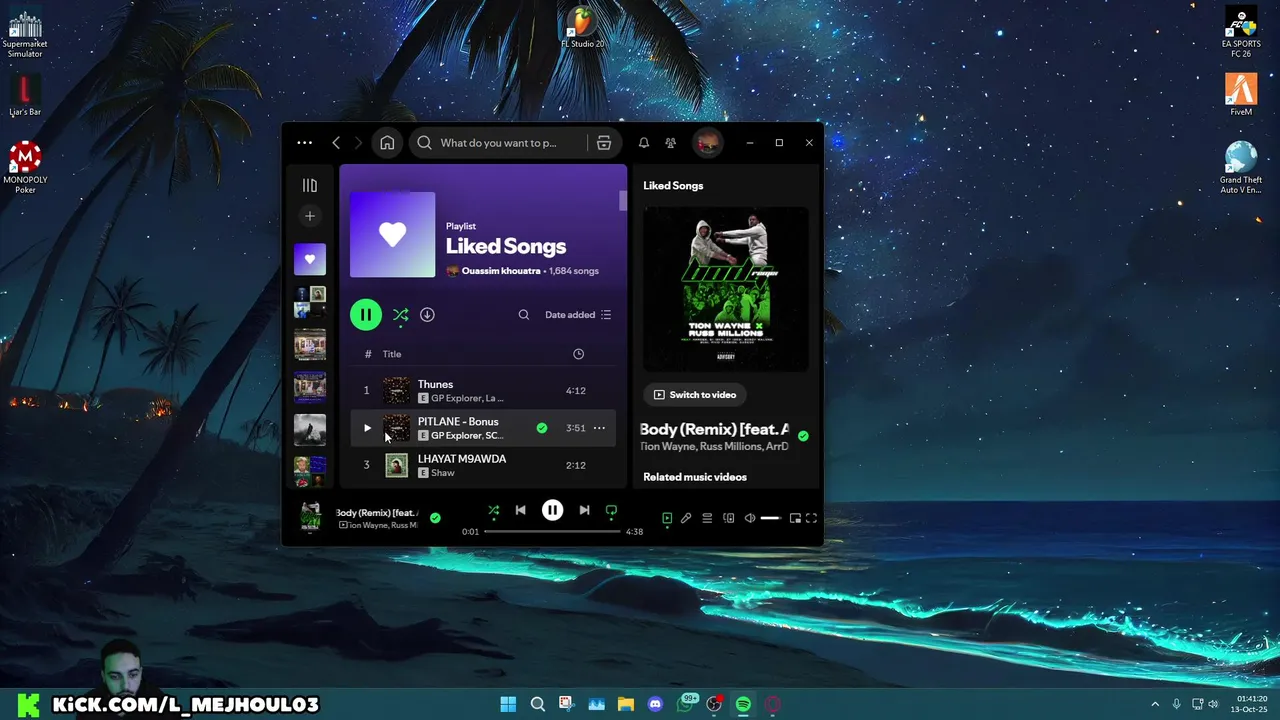Open the Supermarket Simulator desktop icon
This screenshot has width=1280, height=720.
click(x=25, y=34)
